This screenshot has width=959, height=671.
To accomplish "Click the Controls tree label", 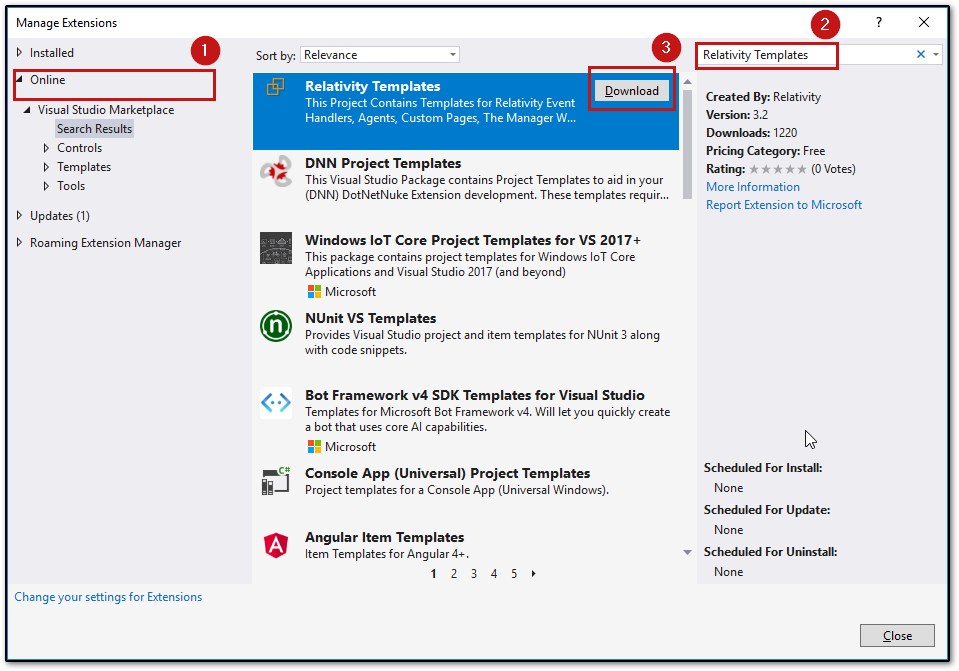I will pyautogui.click(x=80, y=148).
